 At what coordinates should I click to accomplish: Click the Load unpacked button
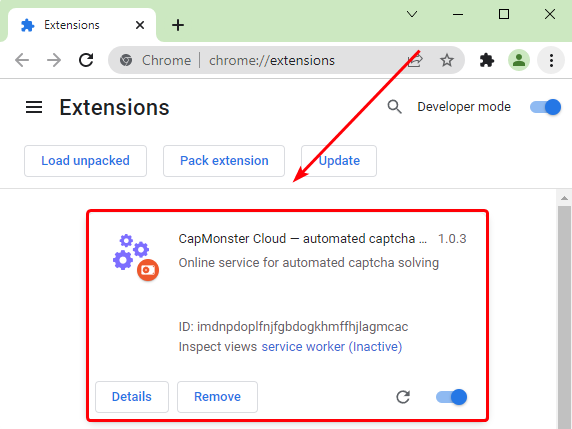(x=85, y=161)
